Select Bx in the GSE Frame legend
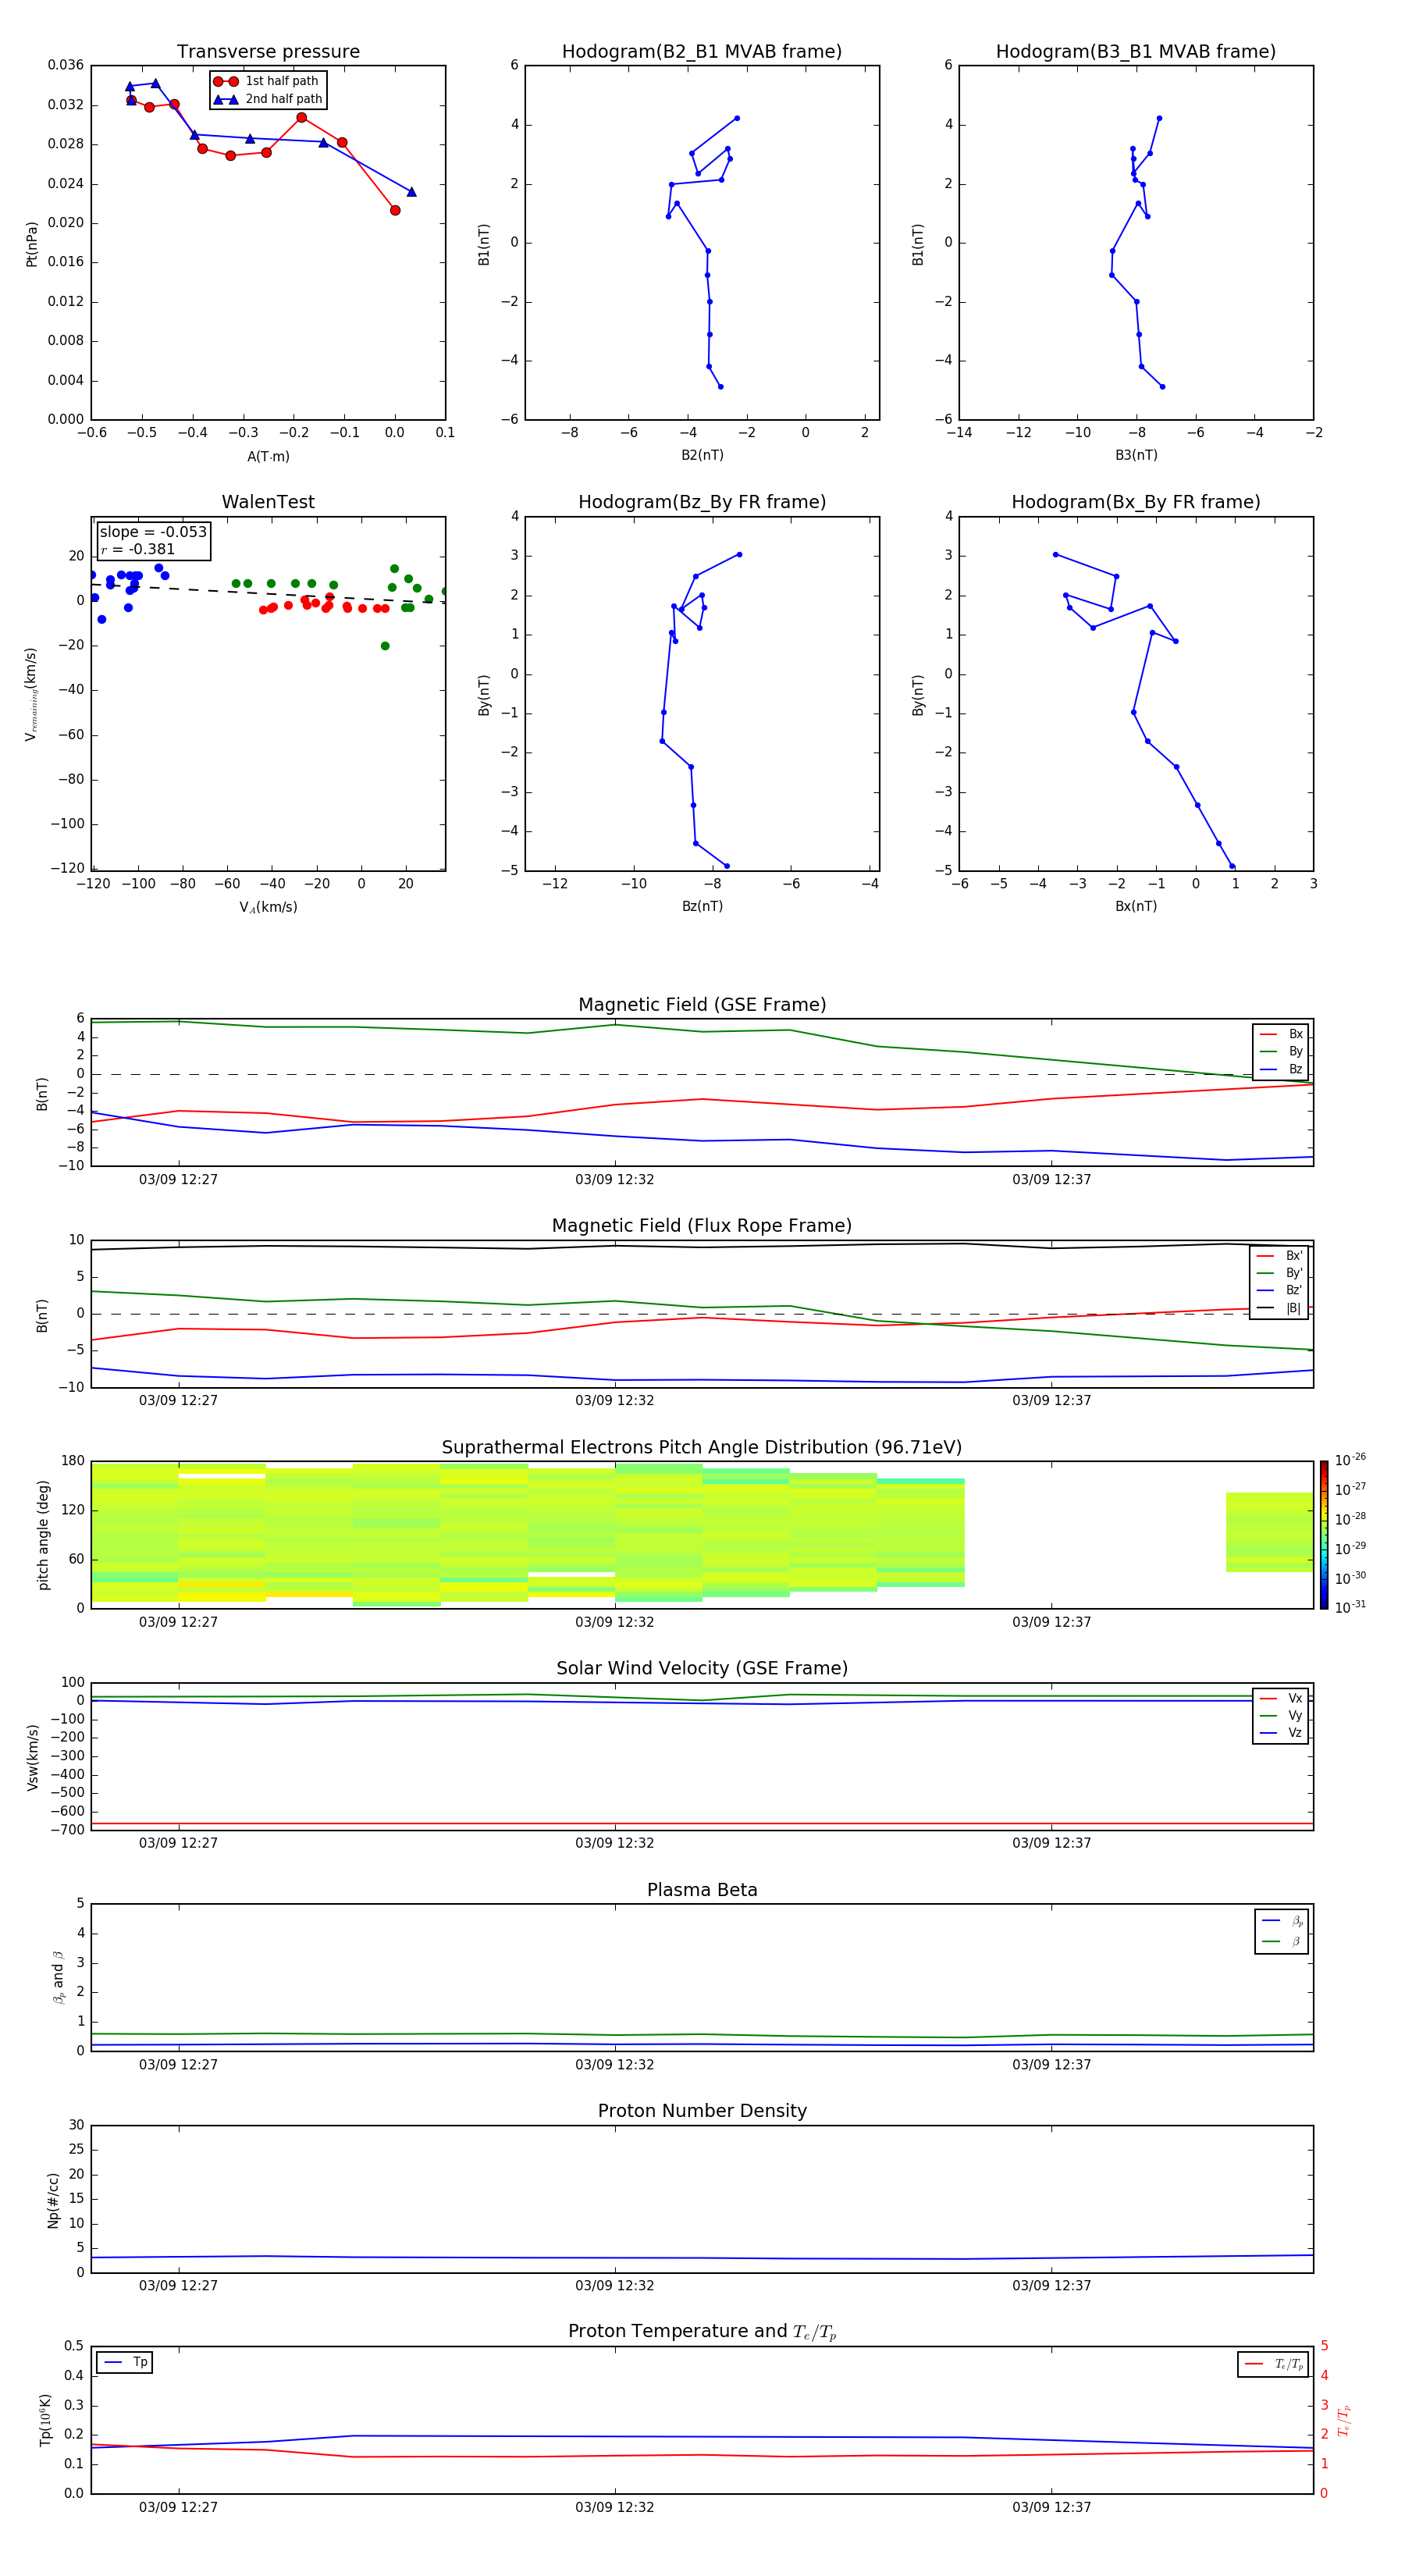The image size is (1405, 2576). pyautogui.click(x=1281, y=1034)
